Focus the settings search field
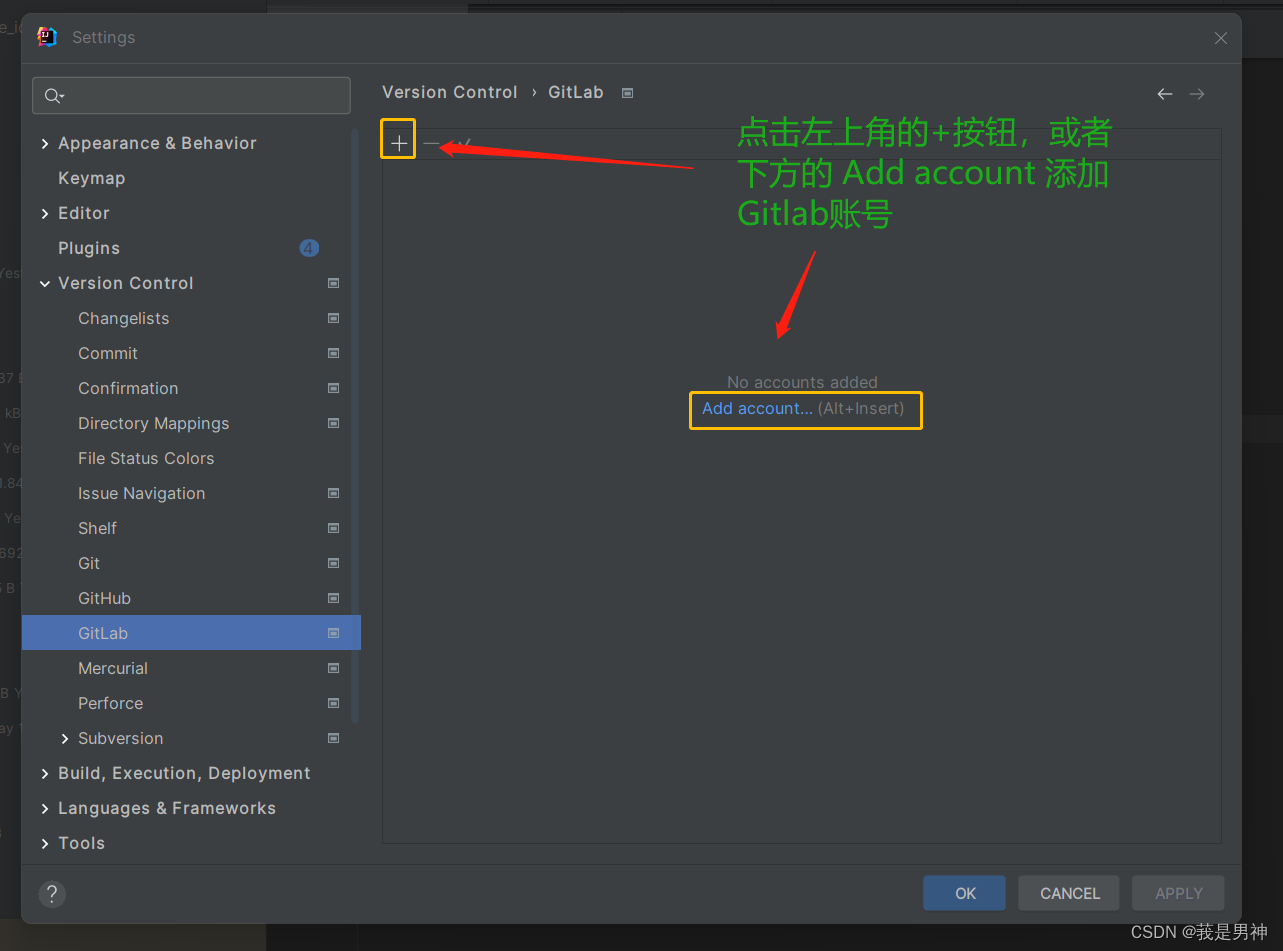The height and width of the screenshot is (951, 1283). click(191, 96)
